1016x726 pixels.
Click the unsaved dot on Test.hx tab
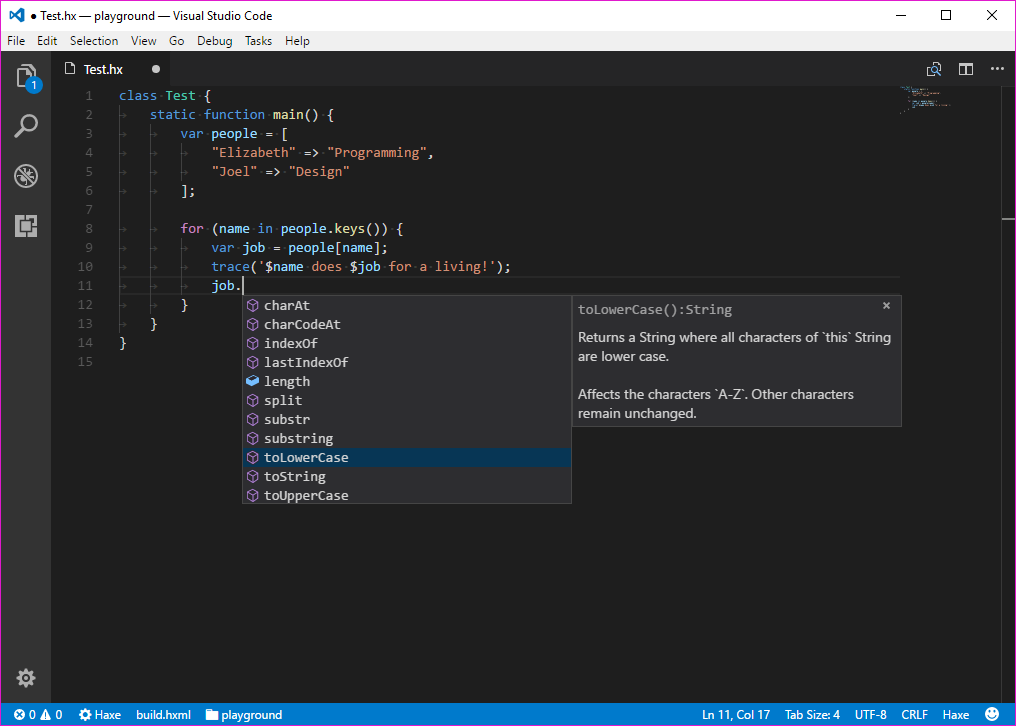(156, 69)
